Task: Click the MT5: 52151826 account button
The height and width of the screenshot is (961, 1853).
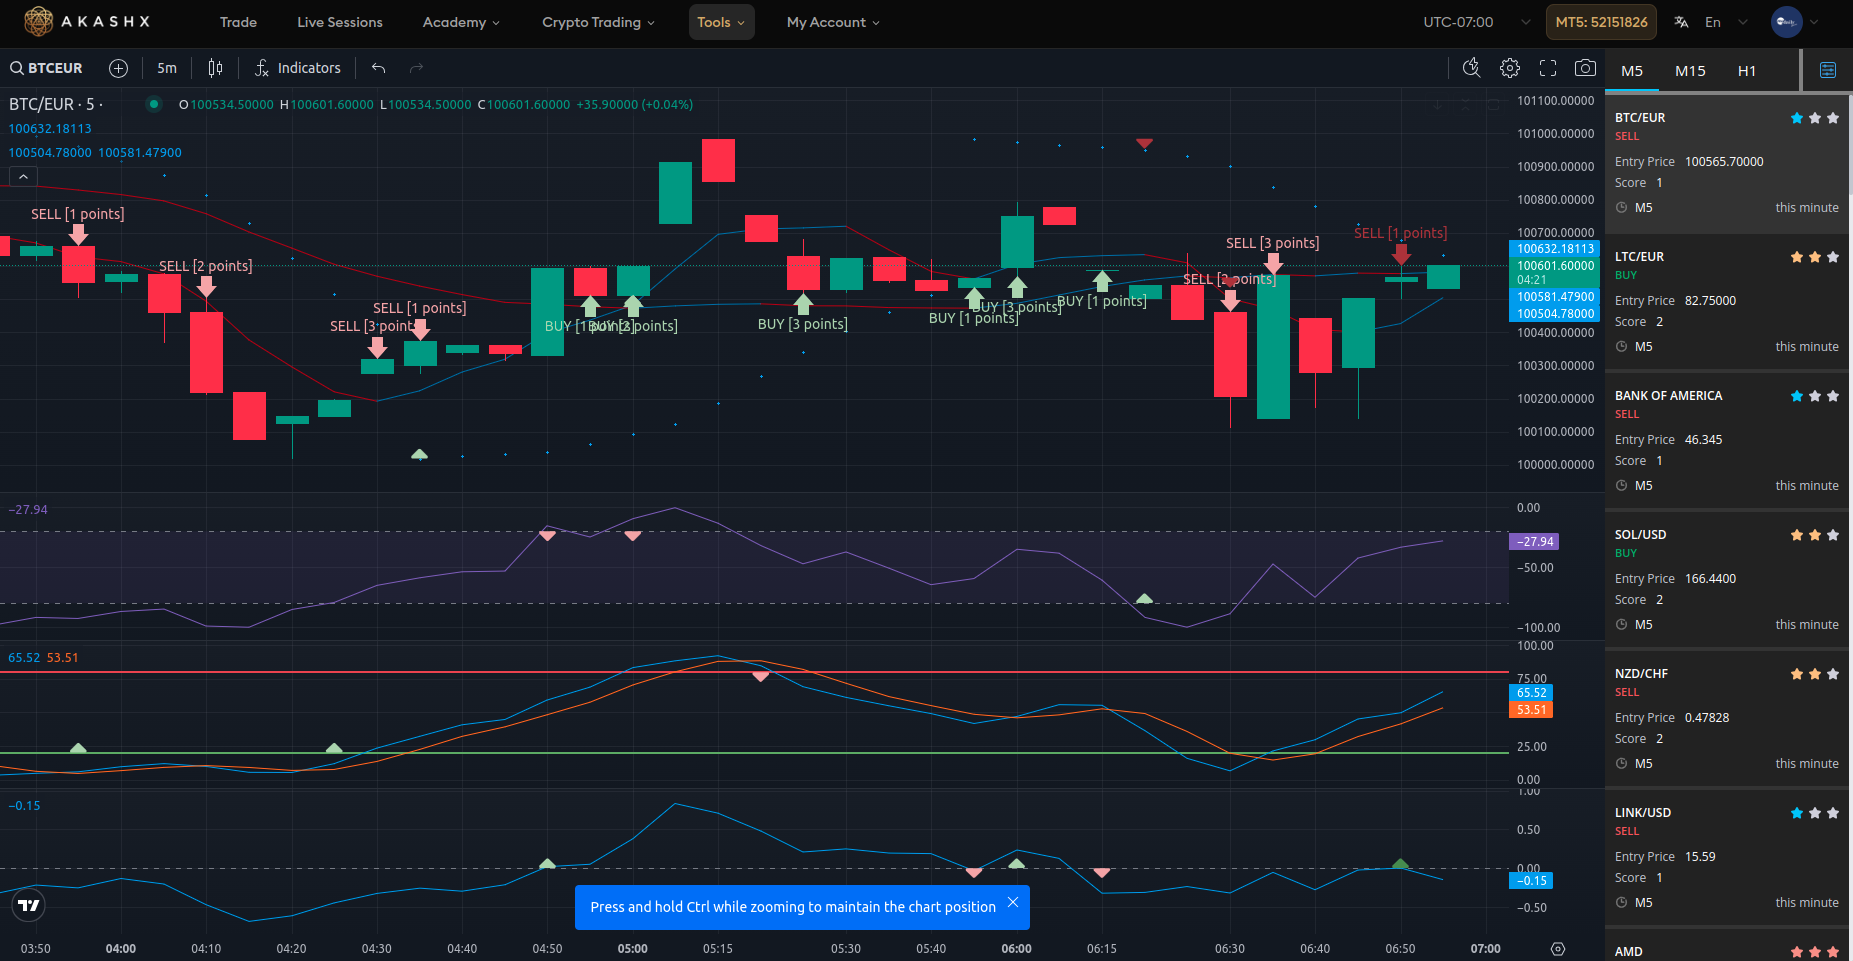Action: point(1601,22)
